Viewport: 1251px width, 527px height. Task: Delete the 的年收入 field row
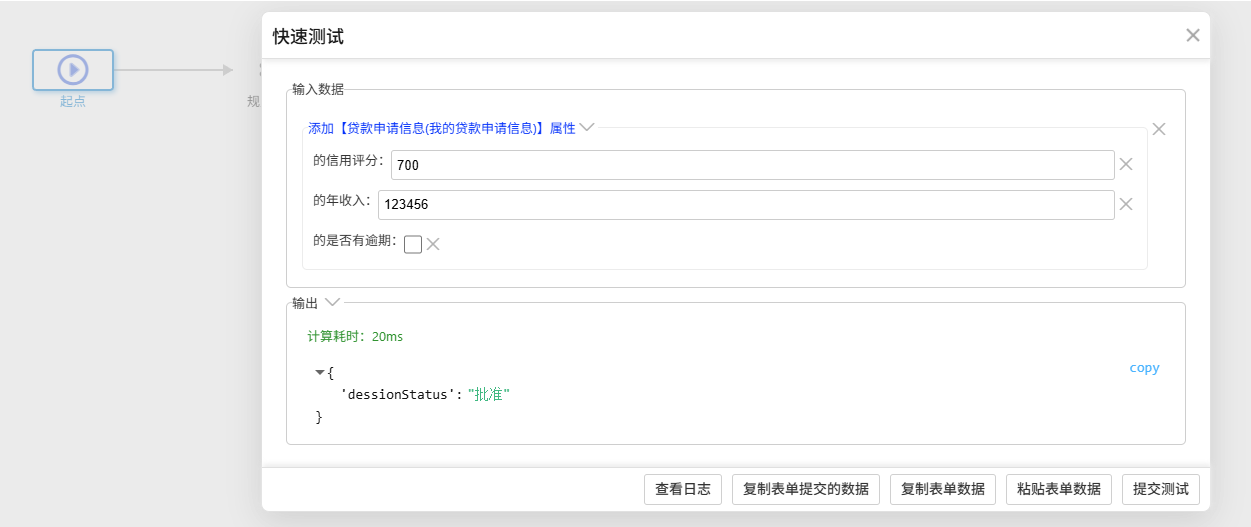point(1126,204)
